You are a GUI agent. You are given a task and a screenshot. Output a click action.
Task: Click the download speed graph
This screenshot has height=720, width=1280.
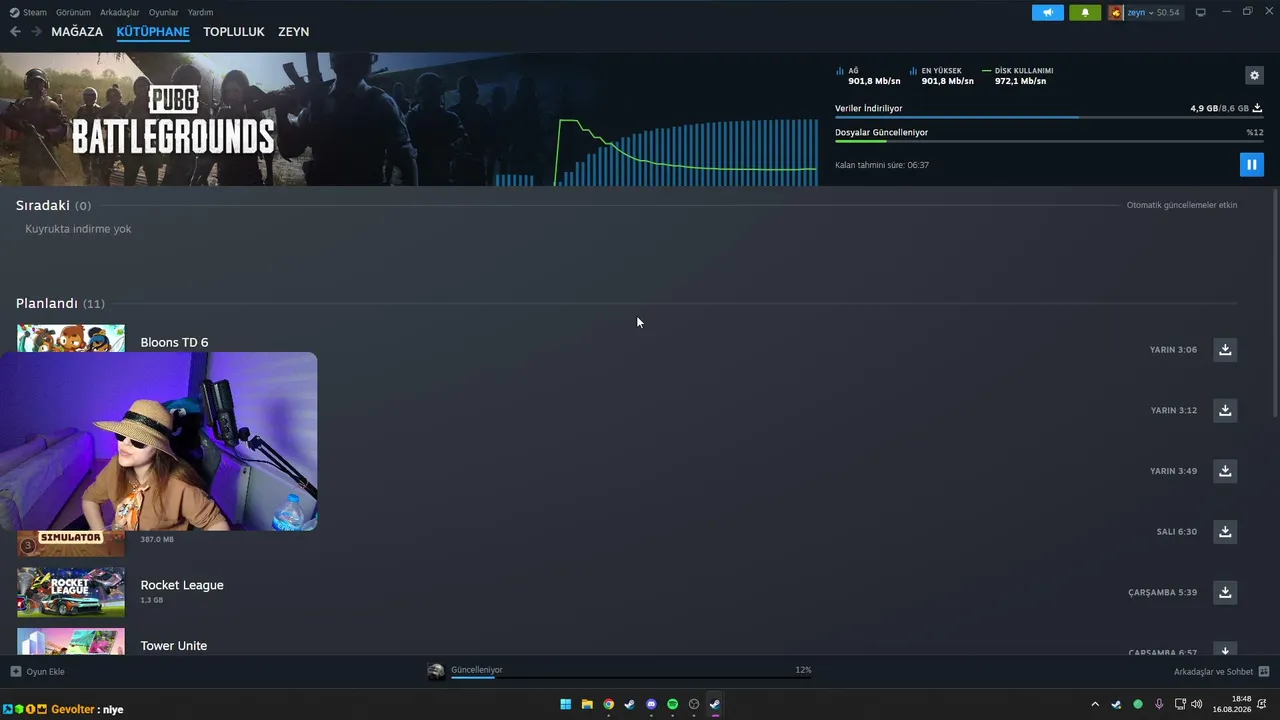657,152
